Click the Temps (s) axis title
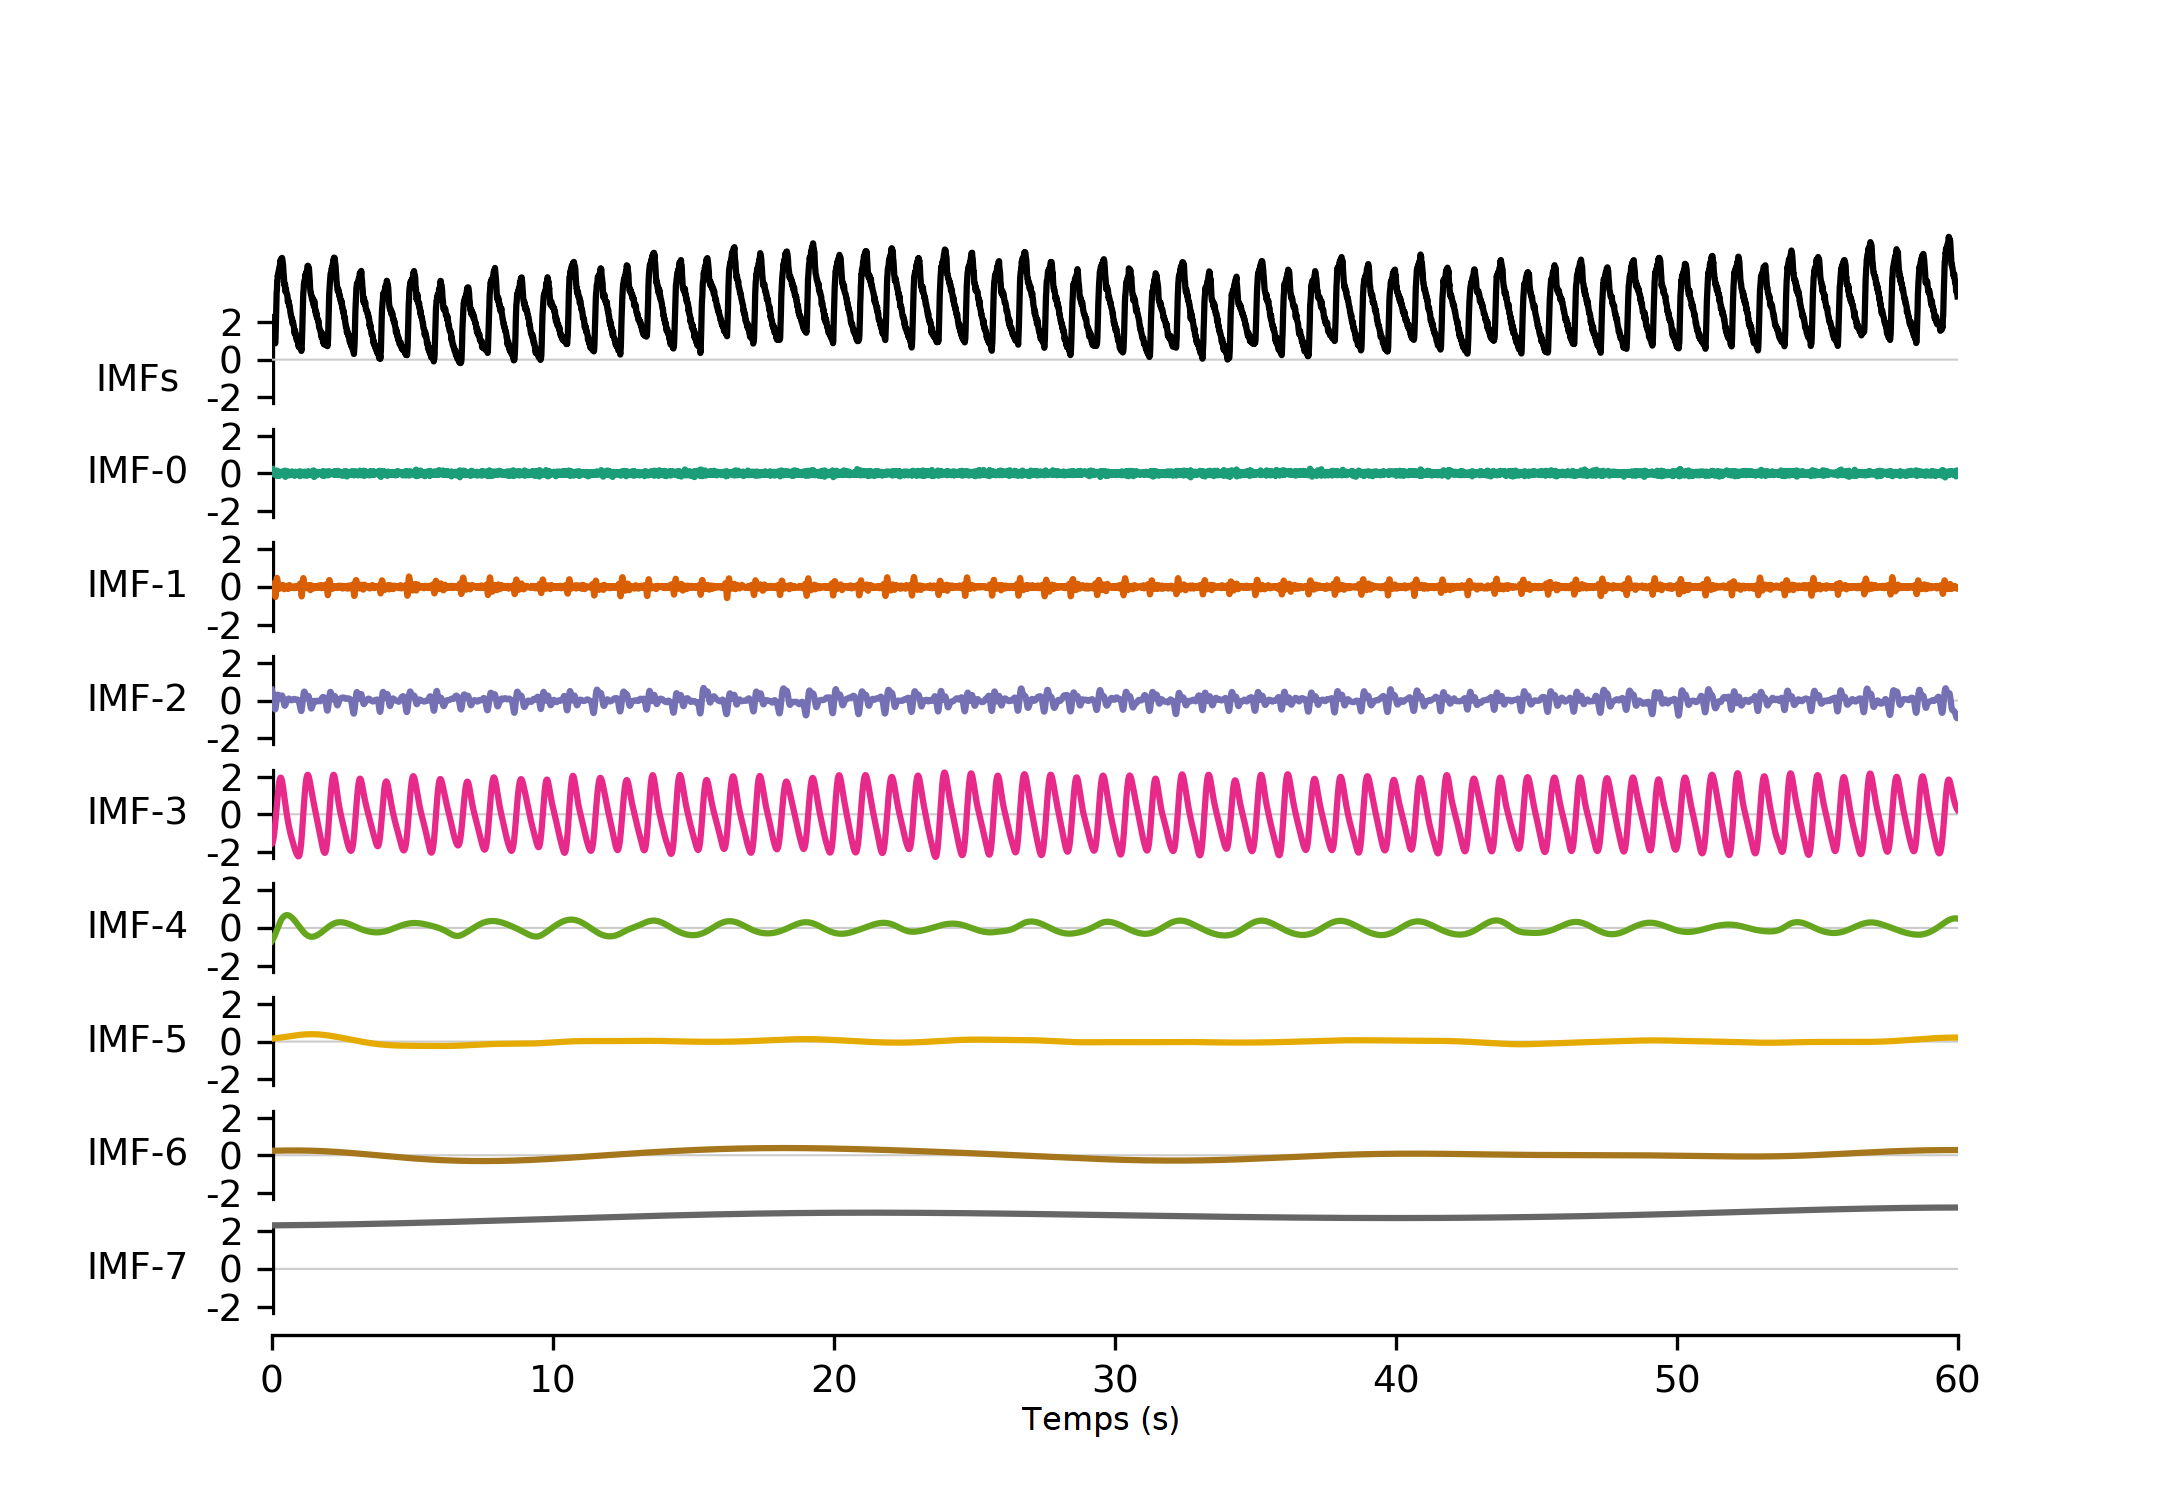 tap(1100, 1420)
